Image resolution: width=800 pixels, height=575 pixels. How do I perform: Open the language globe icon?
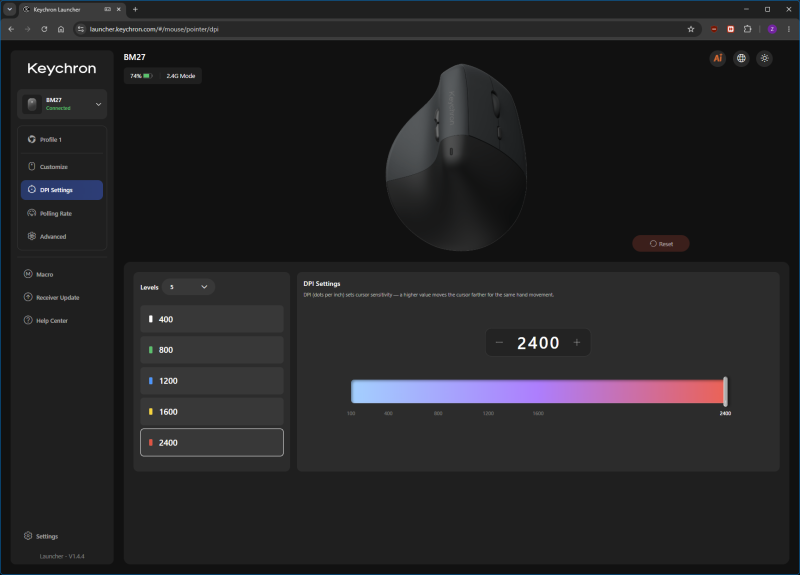pyautogui.click(x=741, y=58)
